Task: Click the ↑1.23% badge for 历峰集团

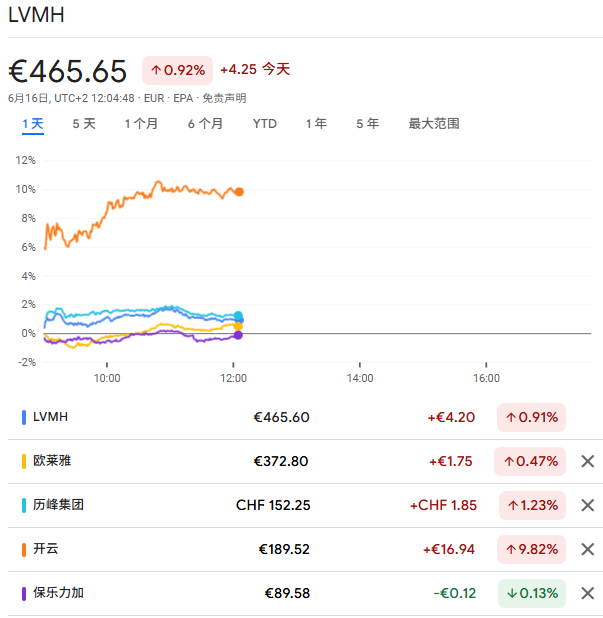Action: (532, 505)
